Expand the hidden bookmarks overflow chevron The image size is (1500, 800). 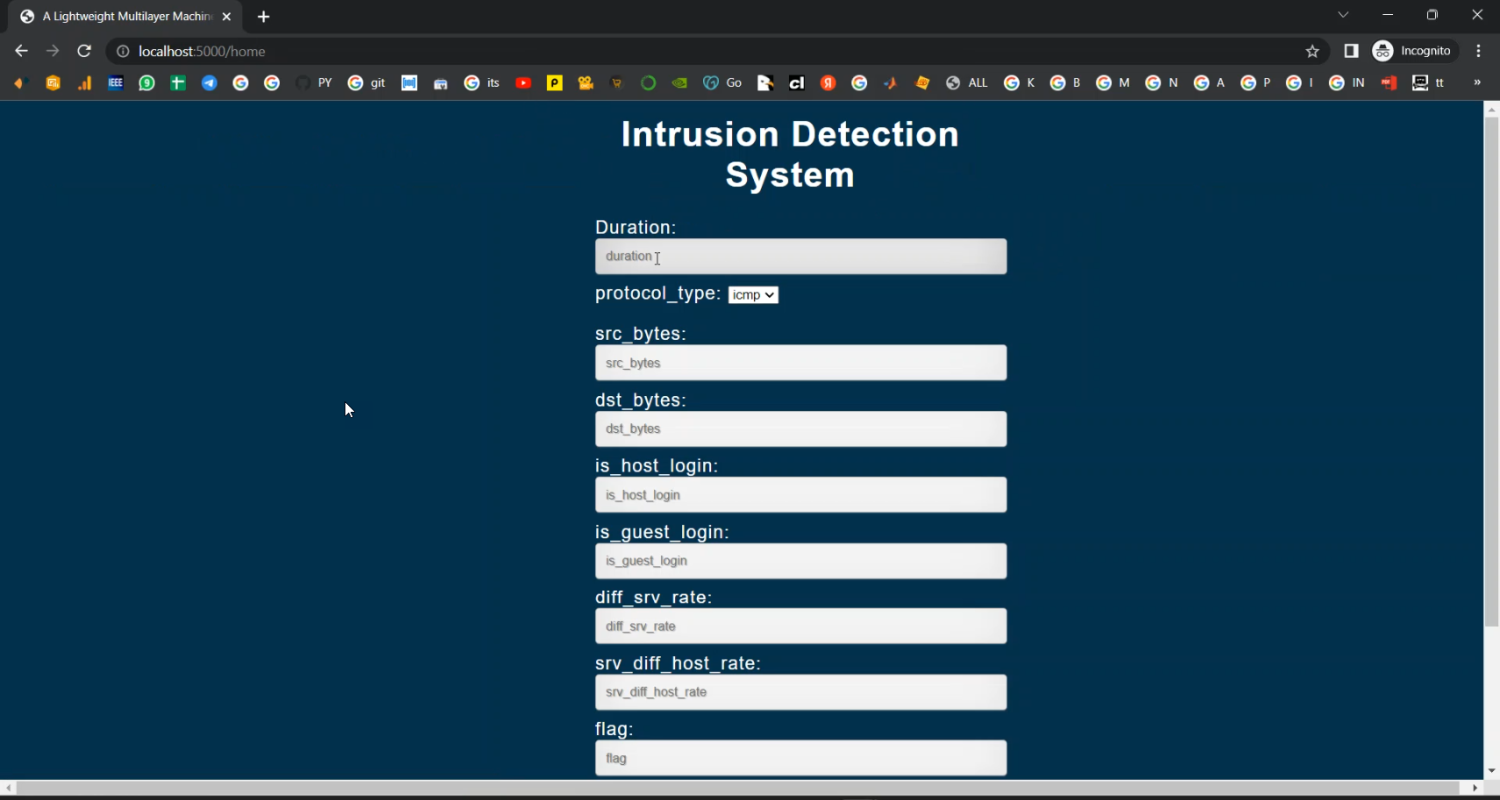1477,83
